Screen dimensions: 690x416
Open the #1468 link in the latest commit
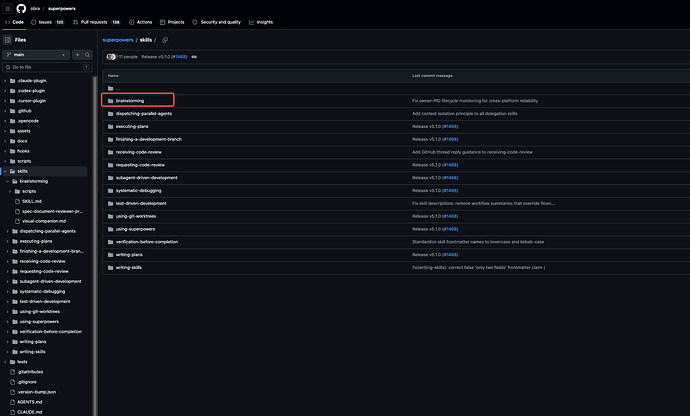pyautogui.click(x=179, y=57)
